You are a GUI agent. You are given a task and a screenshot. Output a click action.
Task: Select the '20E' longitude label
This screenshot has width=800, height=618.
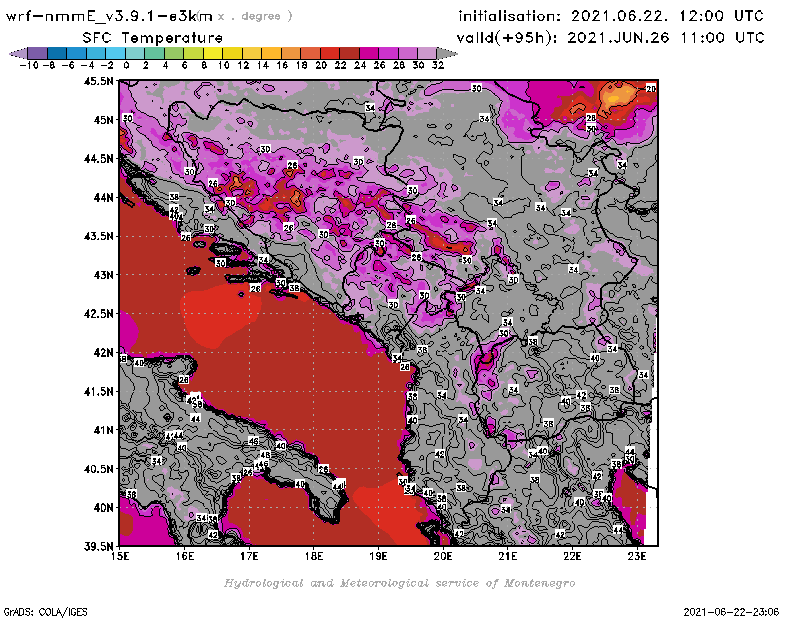[443, 556]
